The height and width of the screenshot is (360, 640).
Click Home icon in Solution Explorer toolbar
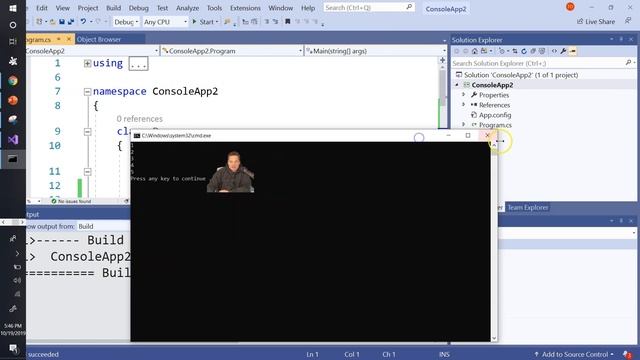click(x=474, y=51)
